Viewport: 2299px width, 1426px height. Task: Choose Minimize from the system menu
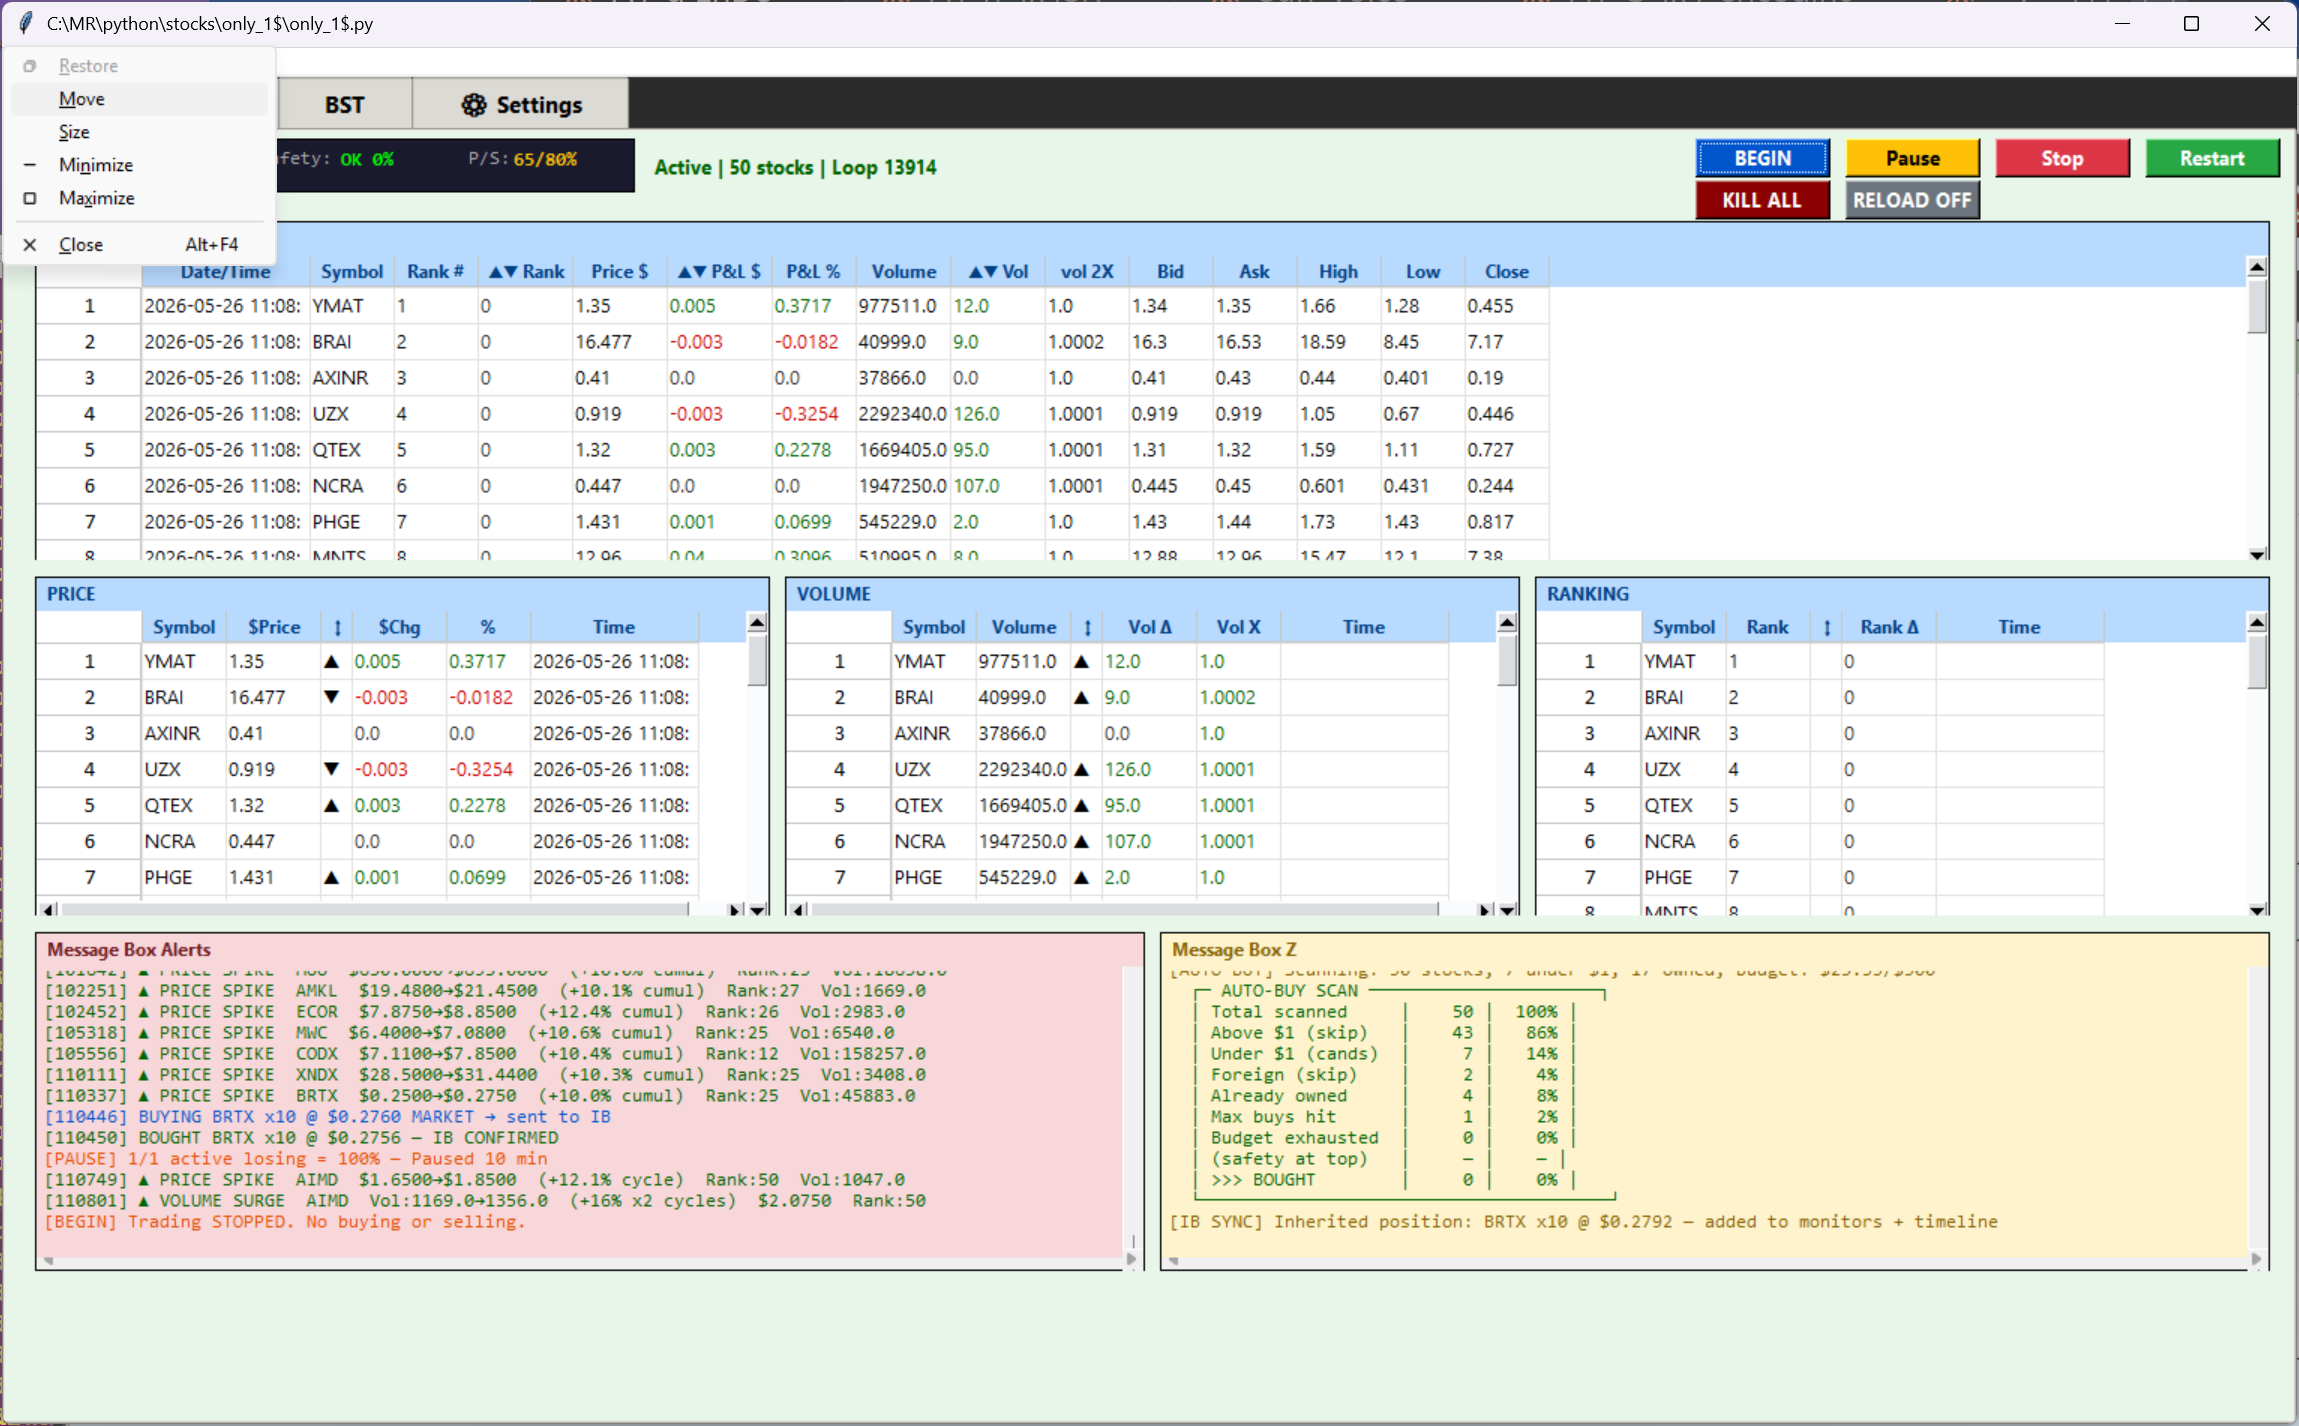tap(139, 165)
